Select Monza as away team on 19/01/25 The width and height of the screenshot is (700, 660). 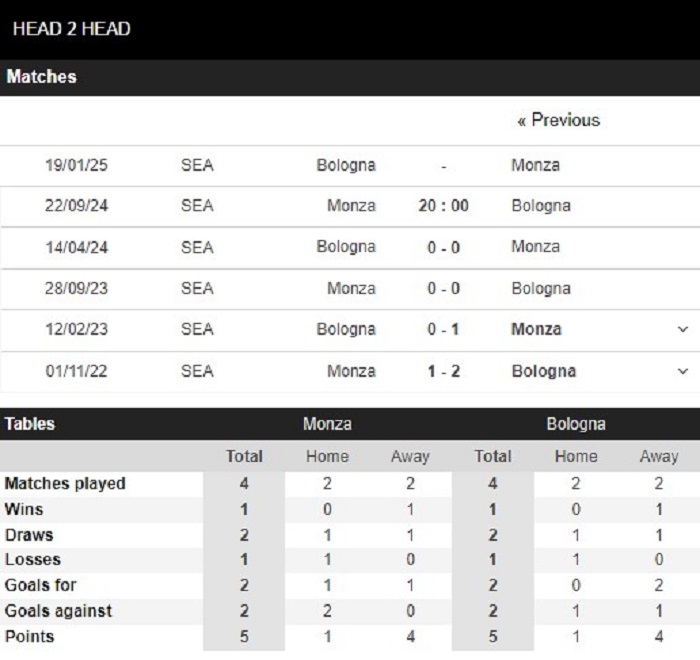coord(535,165)
